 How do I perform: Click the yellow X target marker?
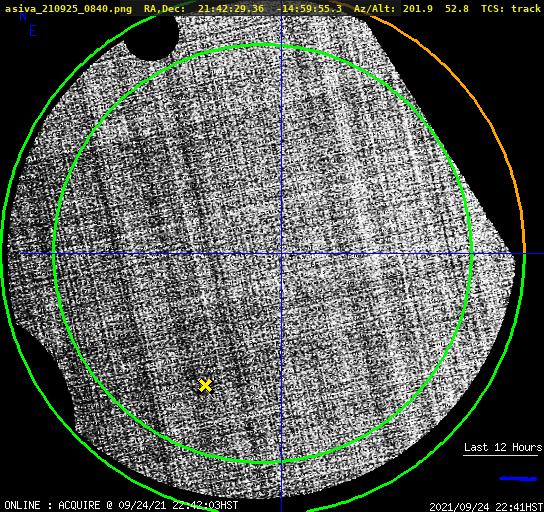pyautogui.click(x=205, y=385)
